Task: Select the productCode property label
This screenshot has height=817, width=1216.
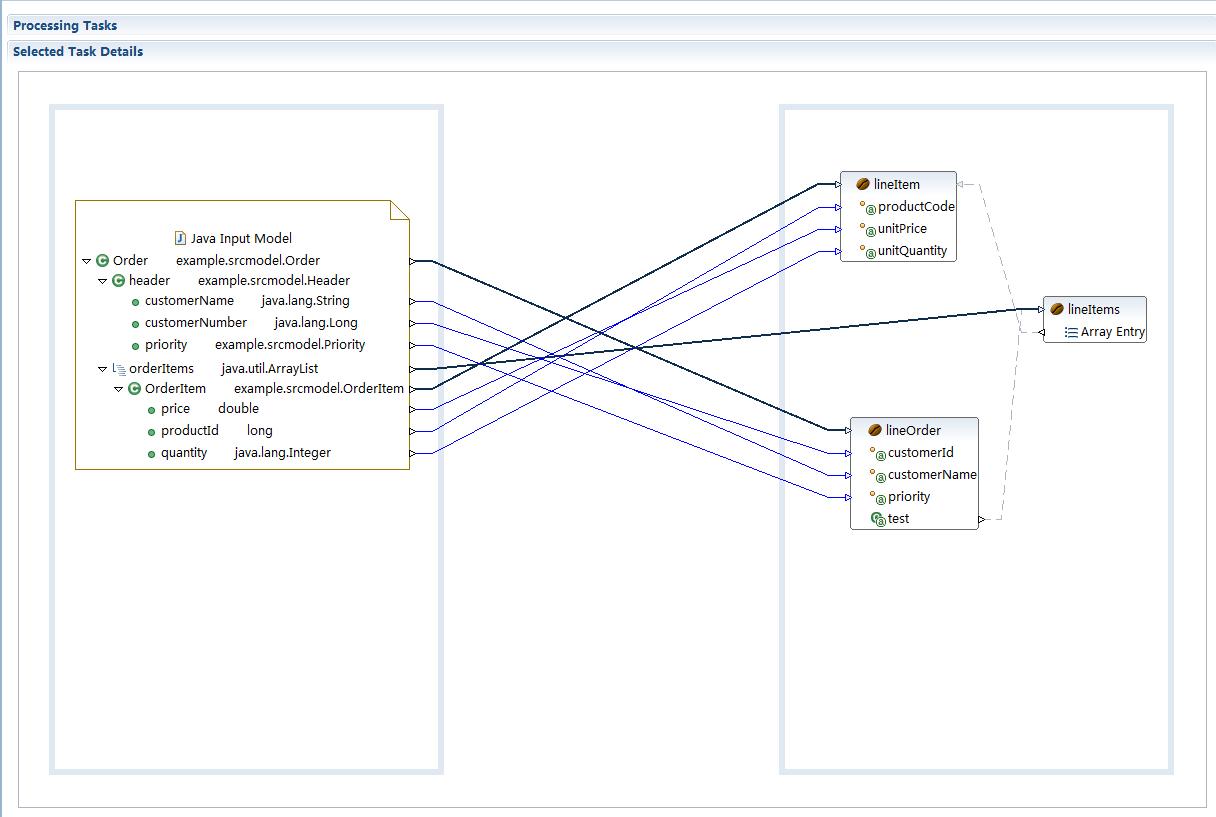Action: click(x=916, y=207)
